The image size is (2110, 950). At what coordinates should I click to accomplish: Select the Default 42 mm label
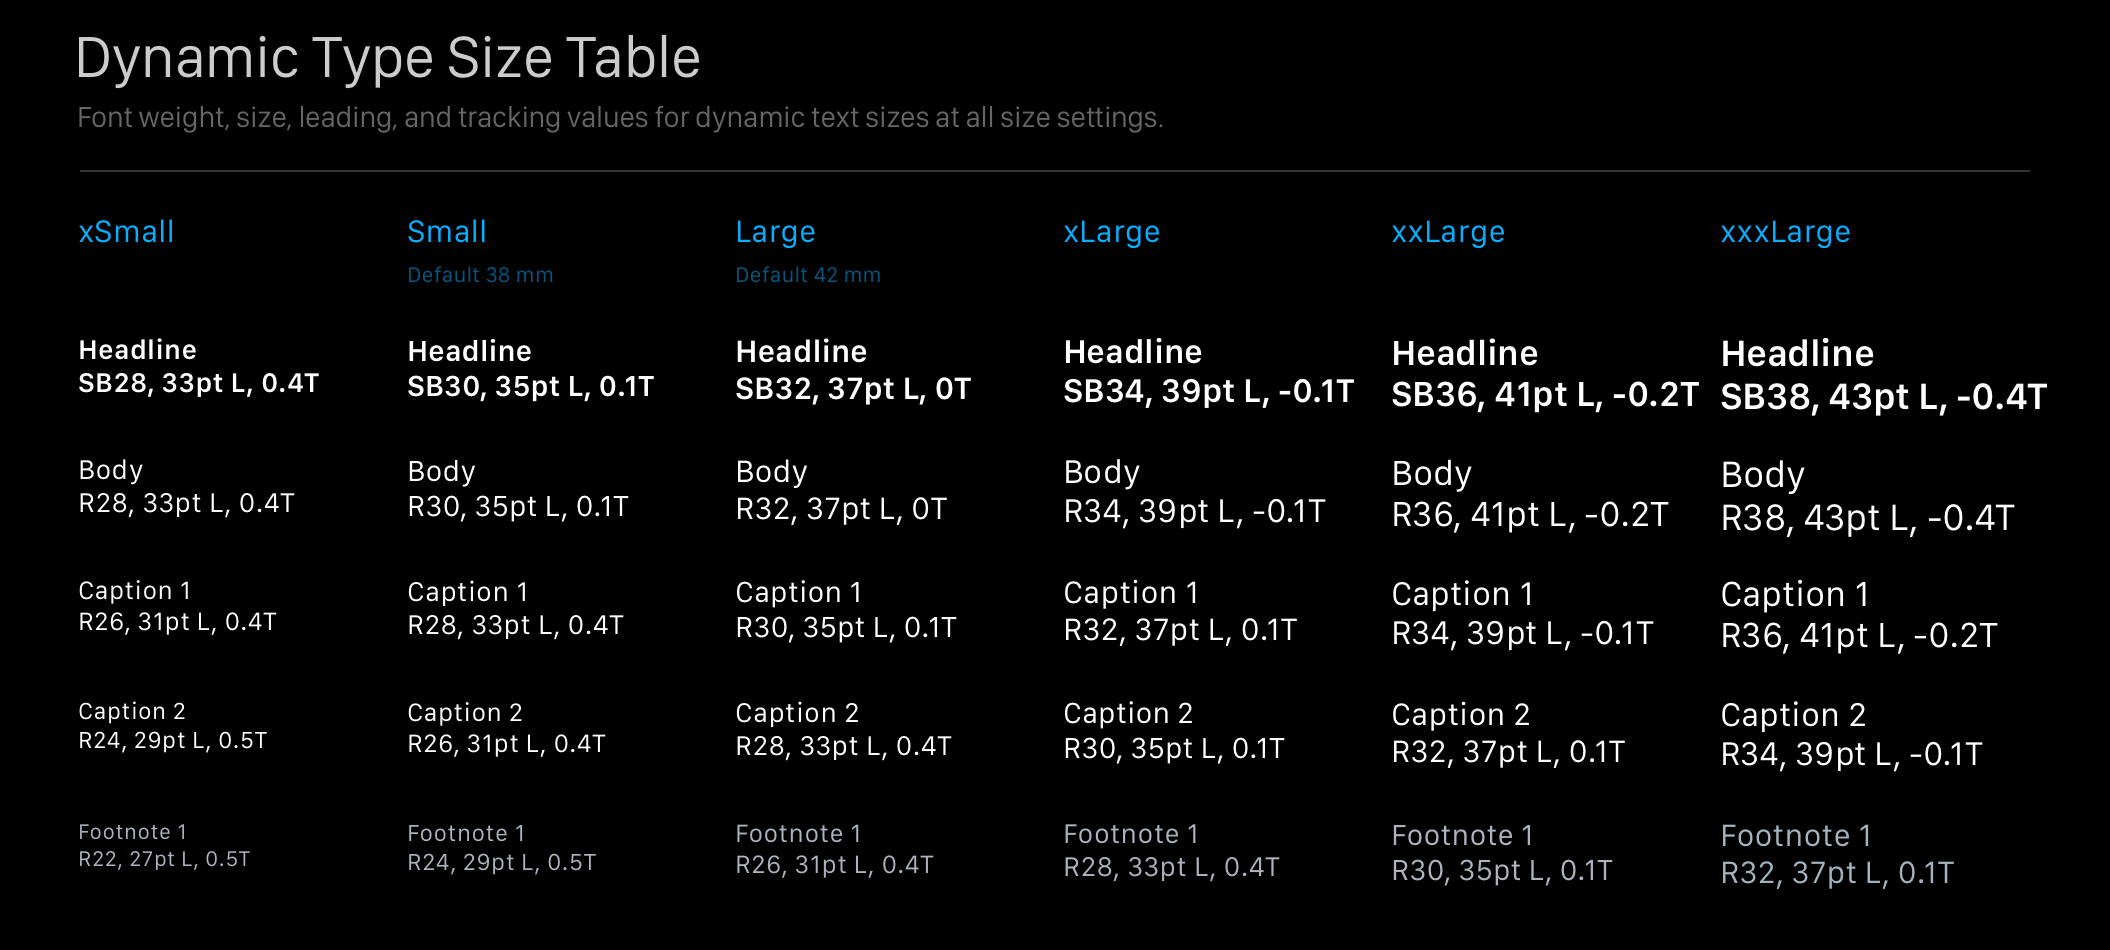pos(808,275)
